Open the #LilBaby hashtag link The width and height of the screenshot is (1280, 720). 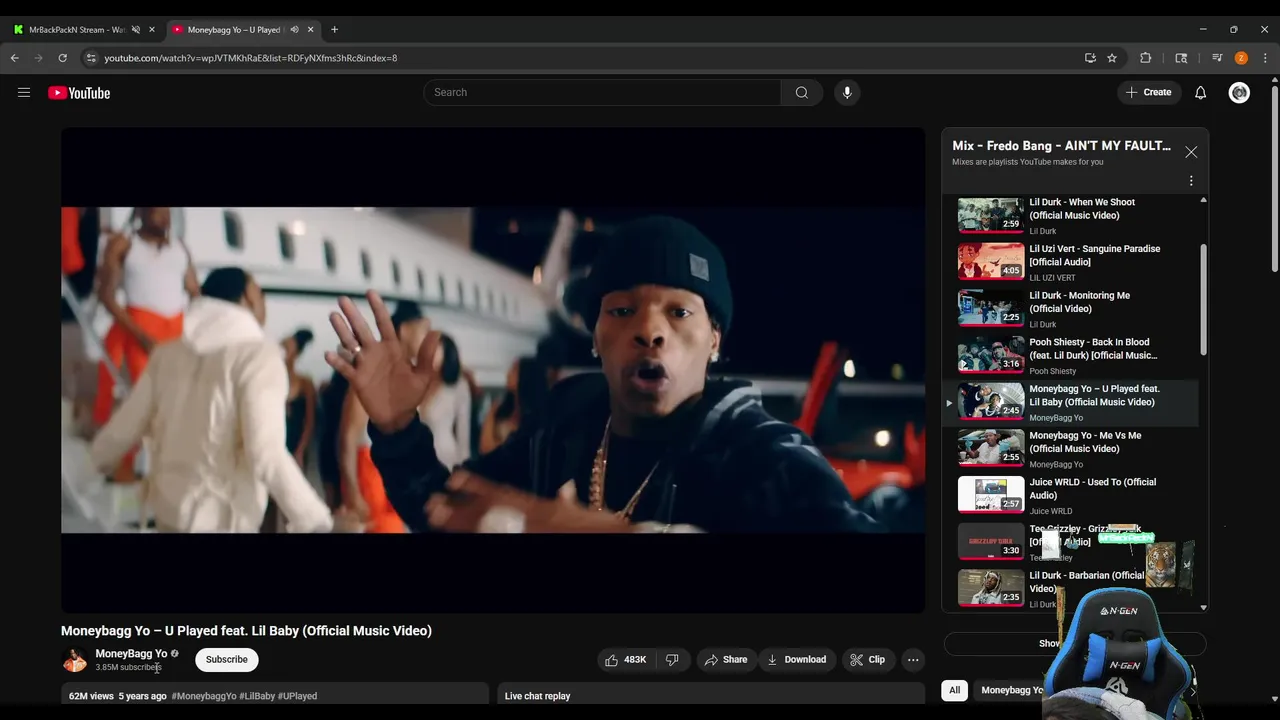tap(257, 696)
